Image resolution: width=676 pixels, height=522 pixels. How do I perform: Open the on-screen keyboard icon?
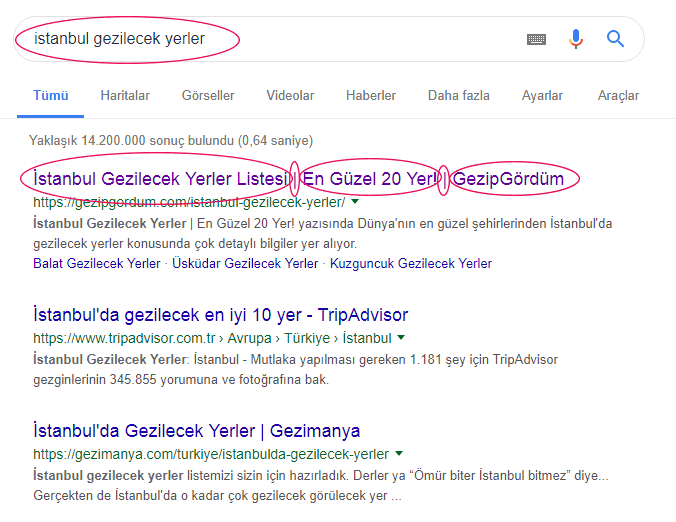click(x=536, y=39)
